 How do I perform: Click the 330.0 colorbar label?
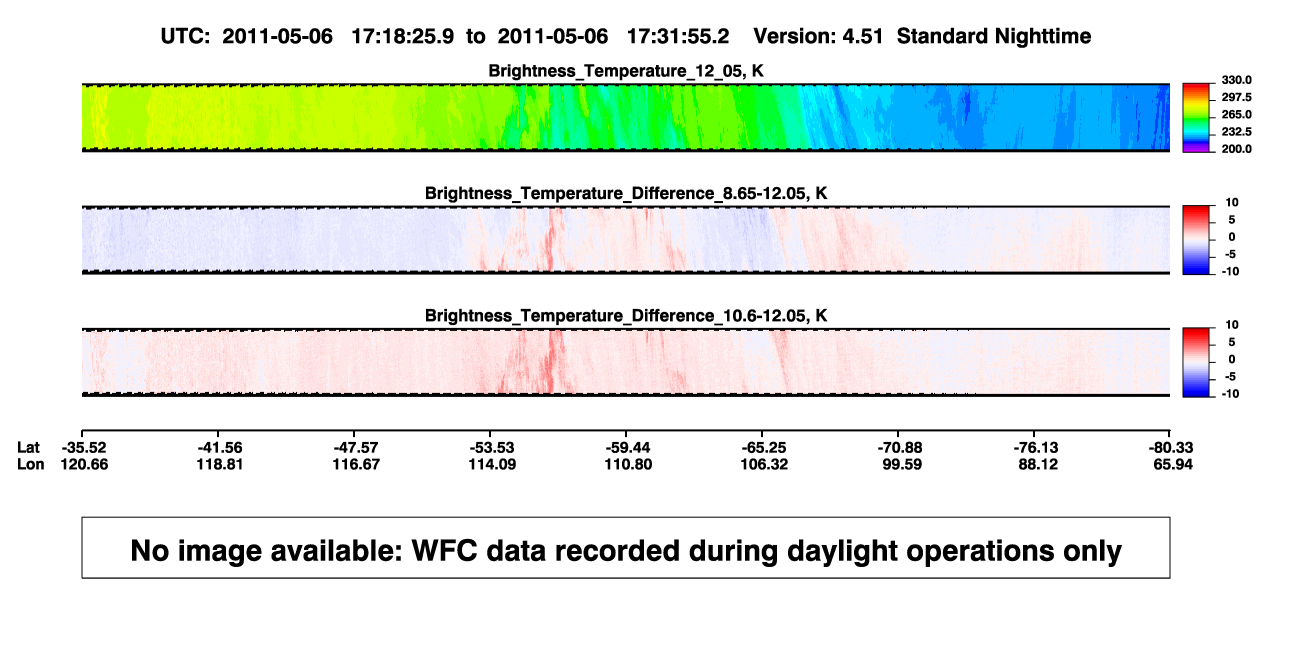(x=1238, y=80)
